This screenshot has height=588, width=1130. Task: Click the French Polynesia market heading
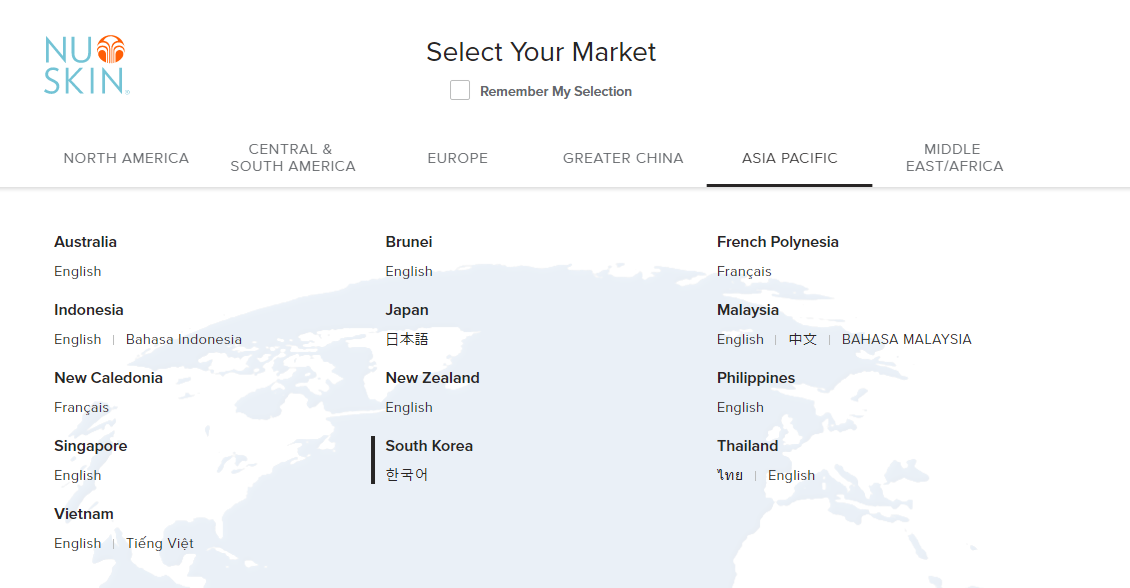778,242
